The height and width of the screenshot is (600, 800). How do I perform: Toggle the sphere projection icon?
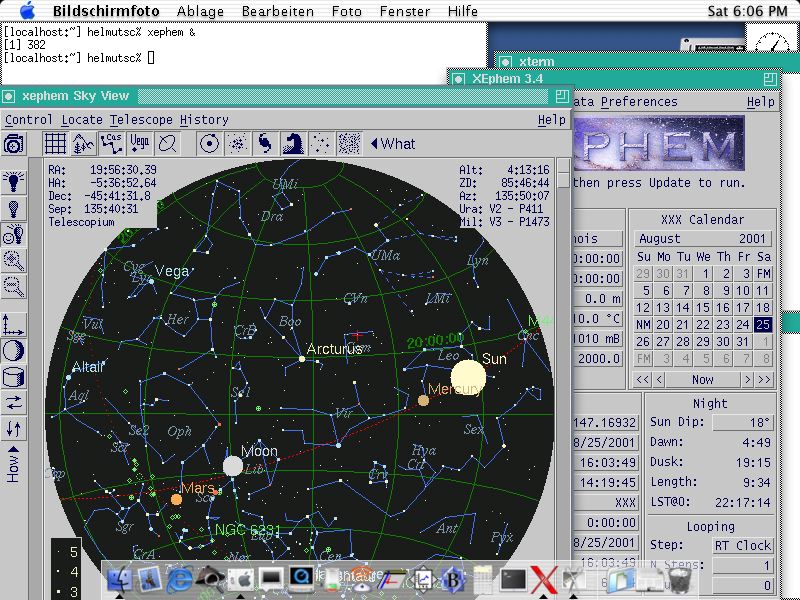(14, 351)
